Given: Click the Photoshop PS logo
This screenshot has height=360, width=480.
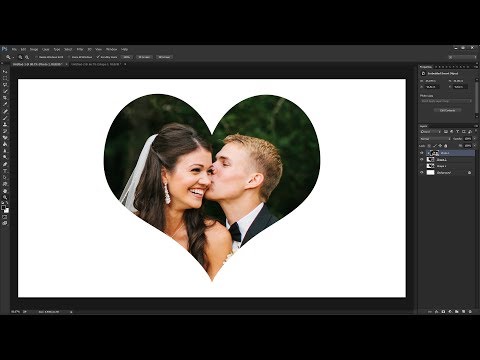Looking at the screenshot, I should click(4, 49).
